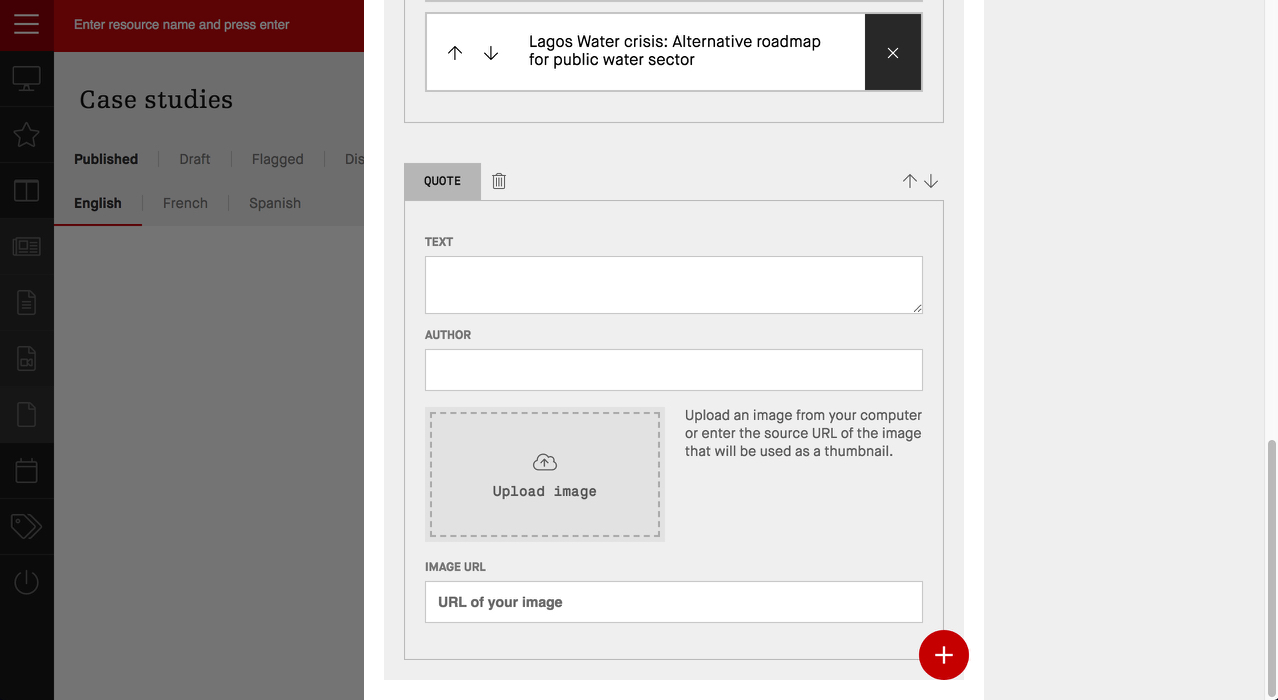Switch to the Draft tab
The width and height of the screenshot is (1278, 700).
pos(195,159)
